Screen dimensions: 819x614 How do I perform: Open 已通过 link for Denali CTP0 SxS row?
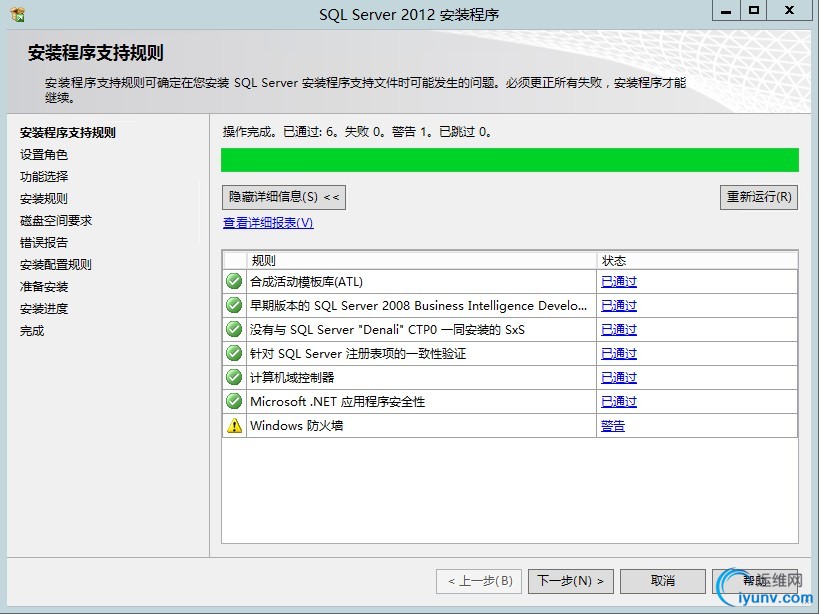tap(619, 330)
